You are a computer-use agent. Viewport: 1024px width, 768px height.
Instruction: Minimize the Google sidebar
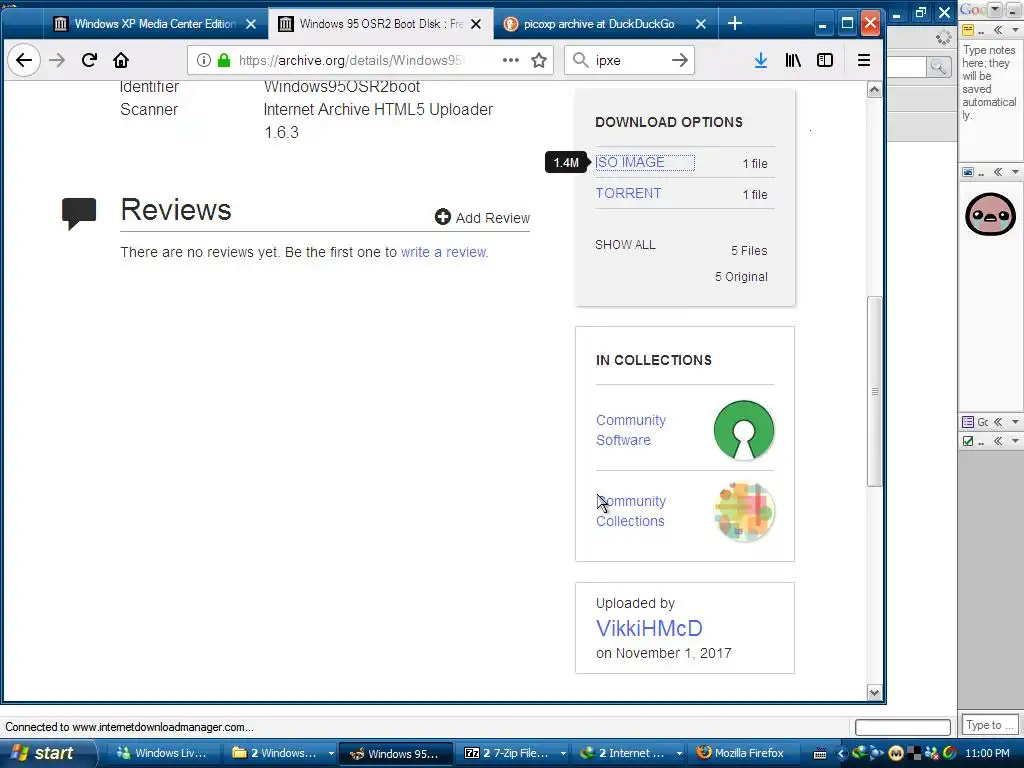(1014, 9)
